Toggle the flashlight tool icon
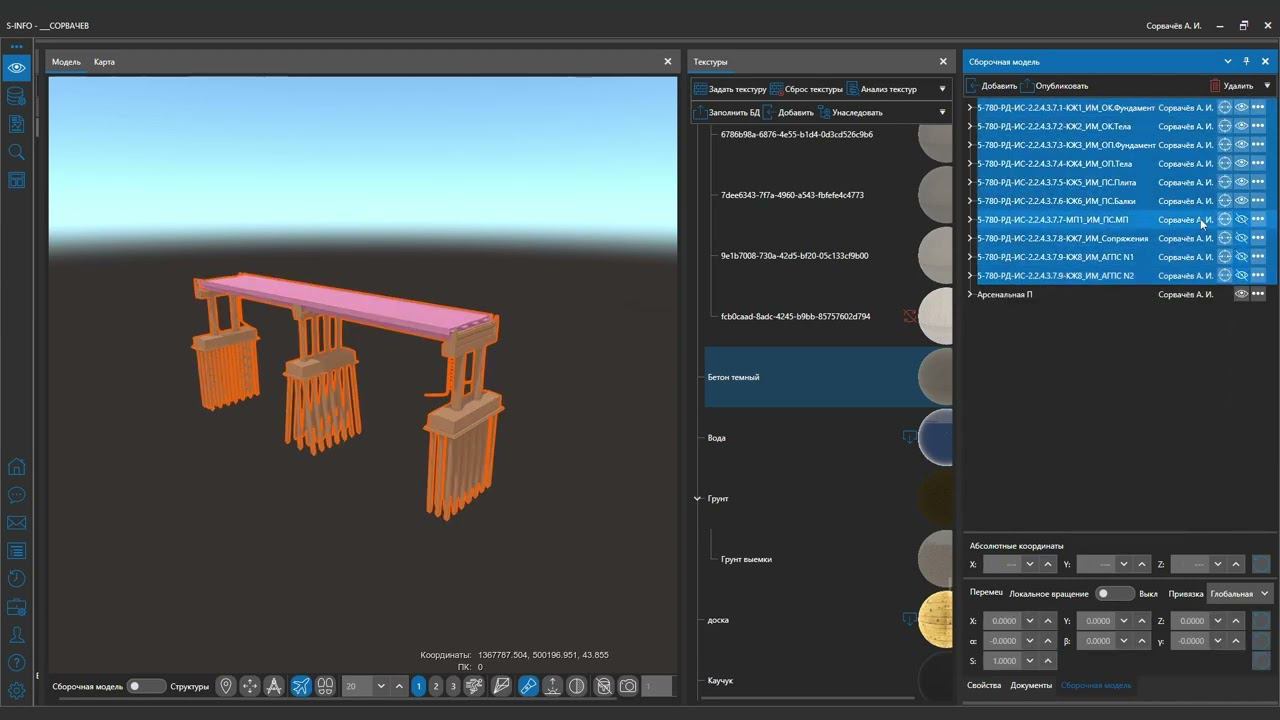Viewport: 1280px width, 720px height. pos(528,686)
